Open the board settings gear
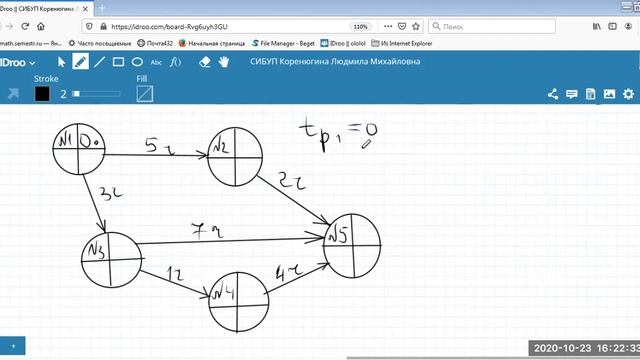The image size is (640, 360). [629, 94]
